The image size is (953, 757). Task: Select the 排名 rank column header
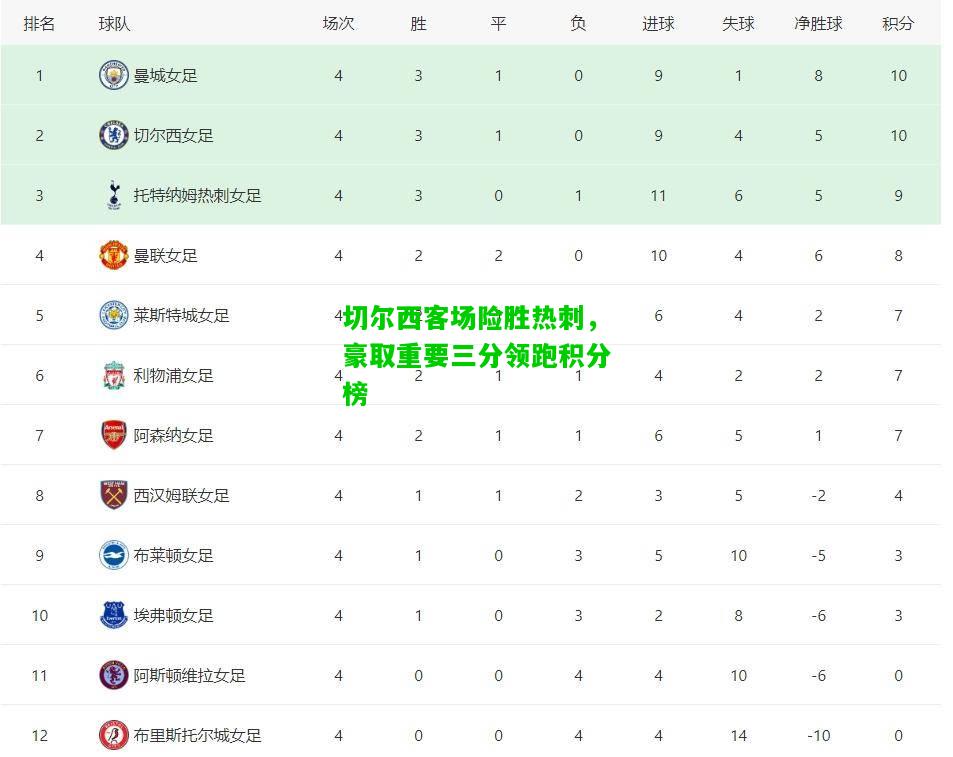[x=40, y=24]
